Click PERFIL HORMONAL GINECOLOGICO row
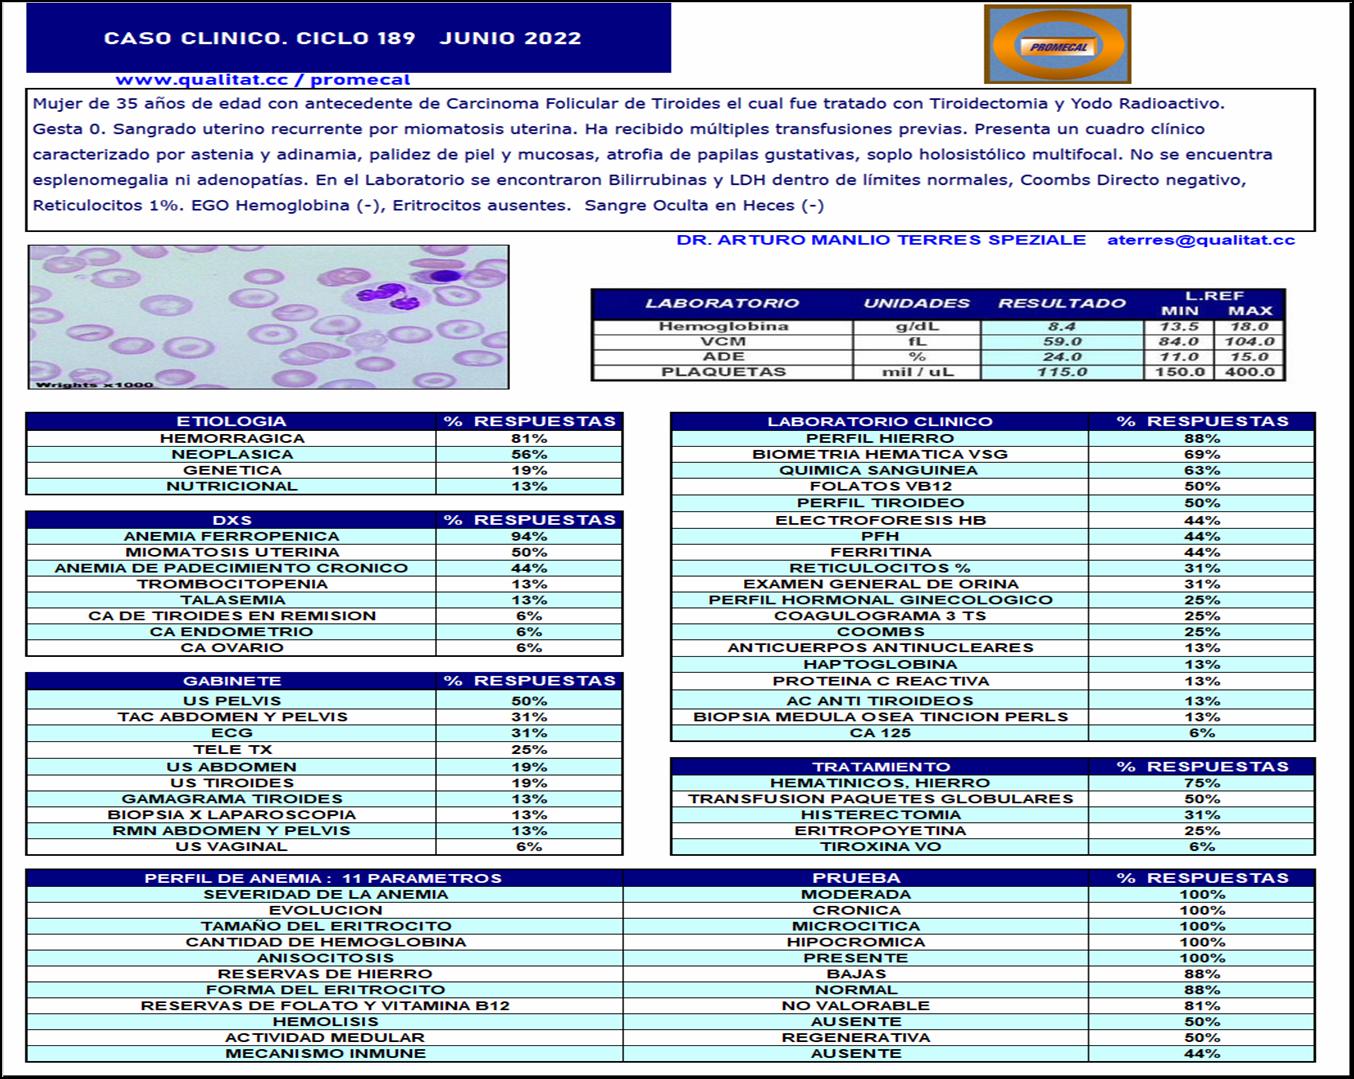The width and height of the screenshot is (1354, 1079). coord(993,600)
